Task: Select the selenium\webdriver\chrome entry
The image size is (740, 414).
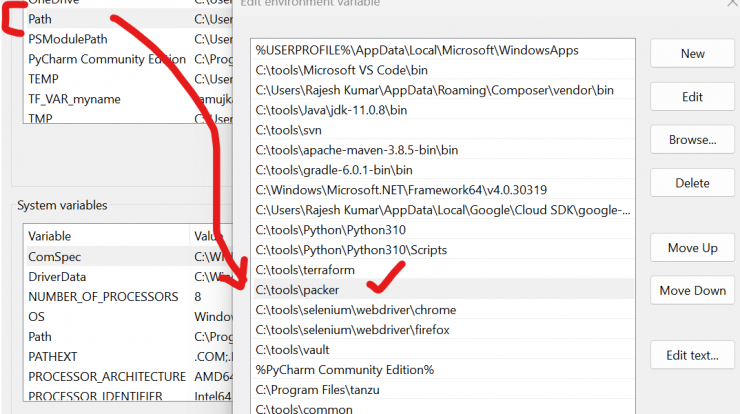Action: [443, 310]
